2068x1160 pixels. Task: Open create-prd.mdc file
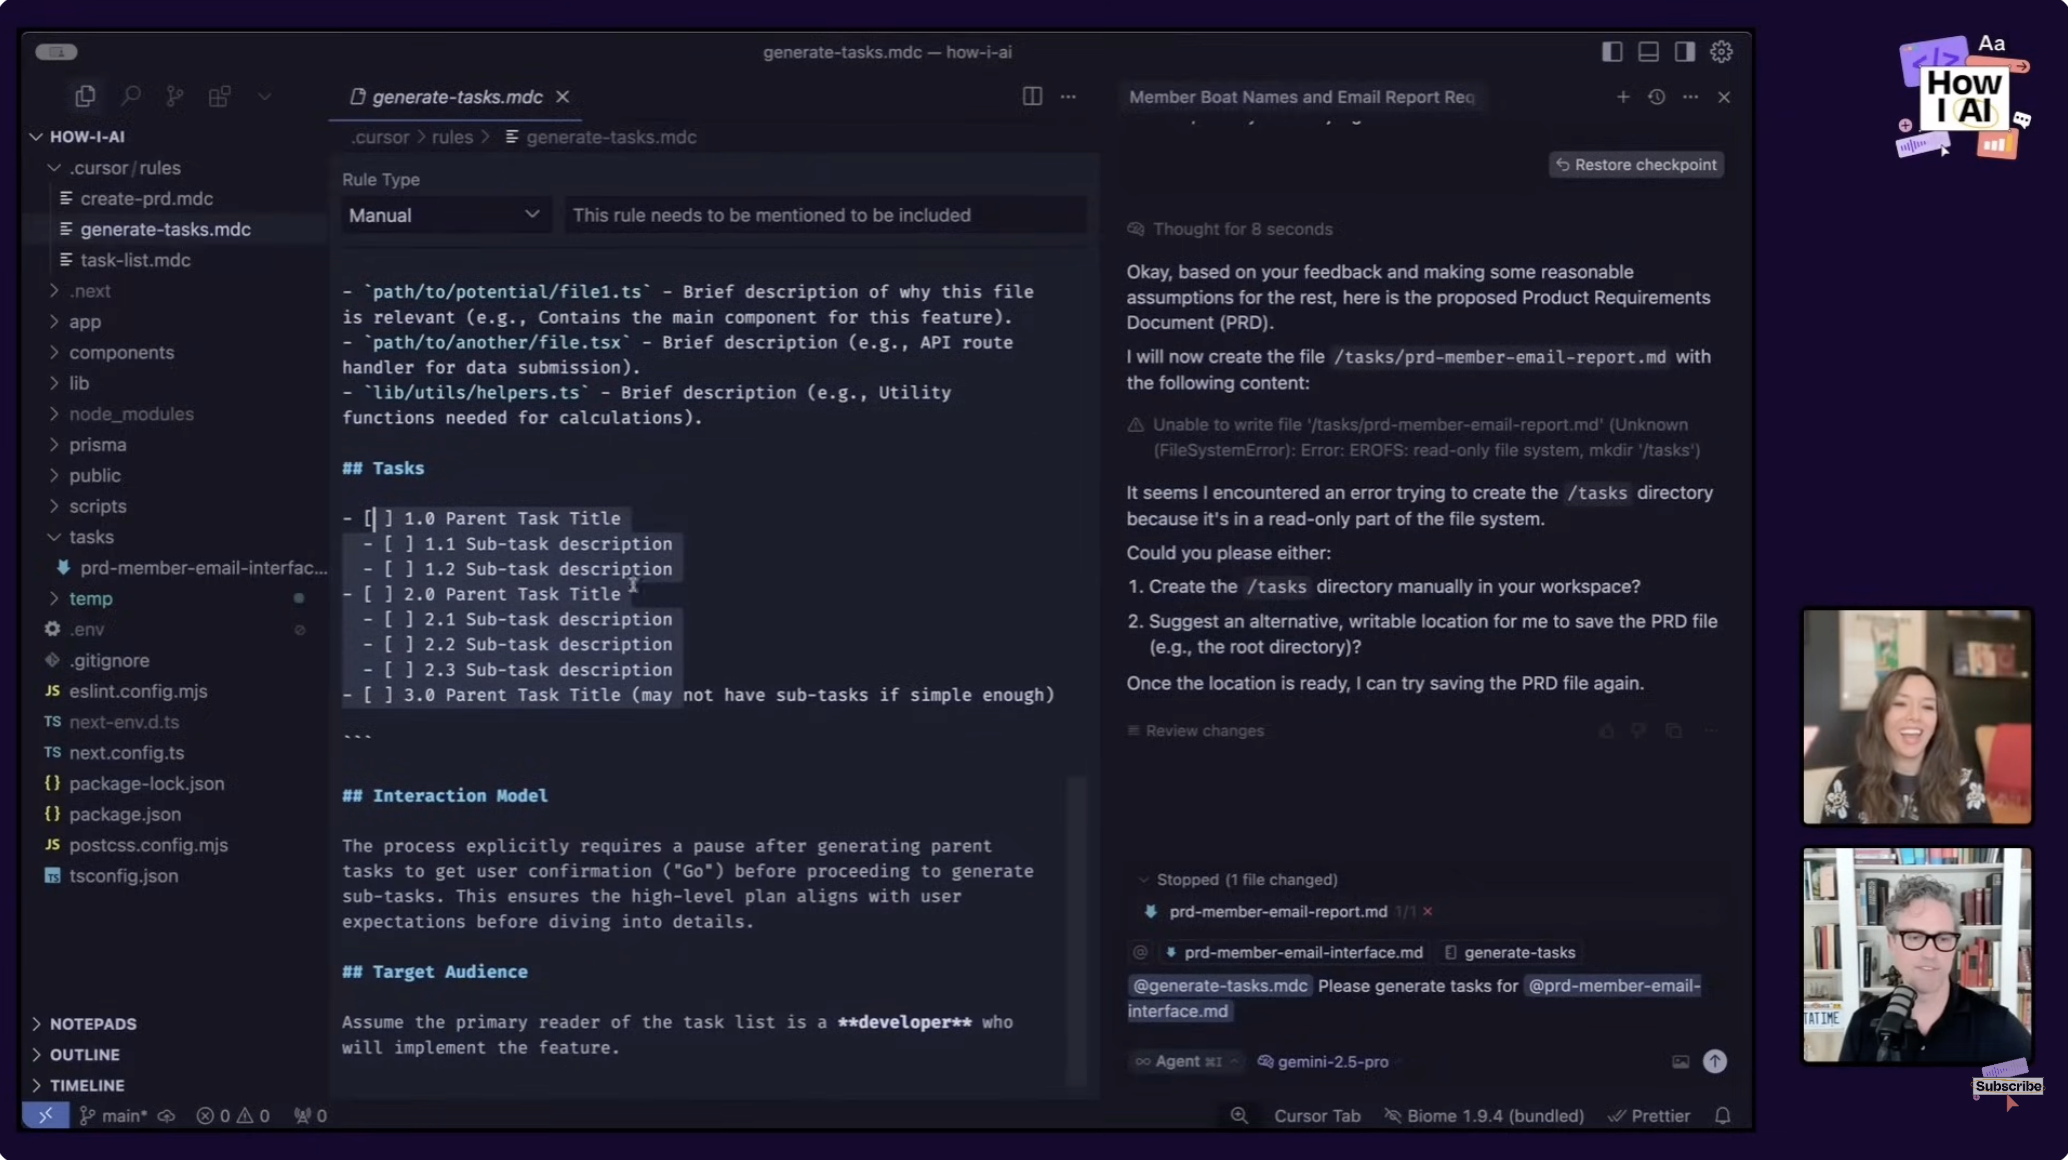point(146,198)
